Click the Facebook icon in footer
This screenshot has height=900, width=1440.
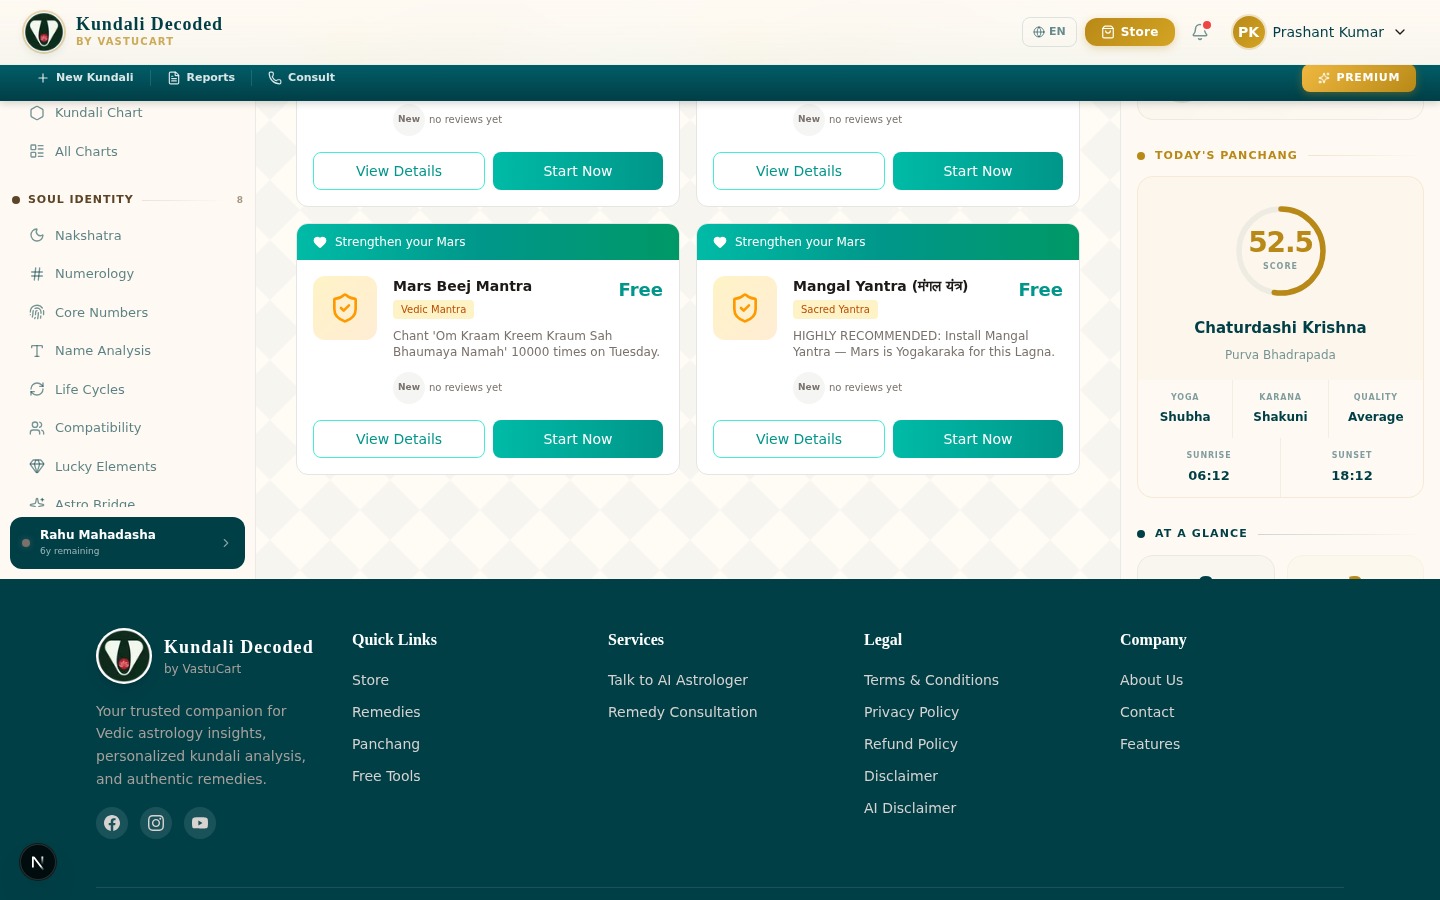click(x=112, y=823)
